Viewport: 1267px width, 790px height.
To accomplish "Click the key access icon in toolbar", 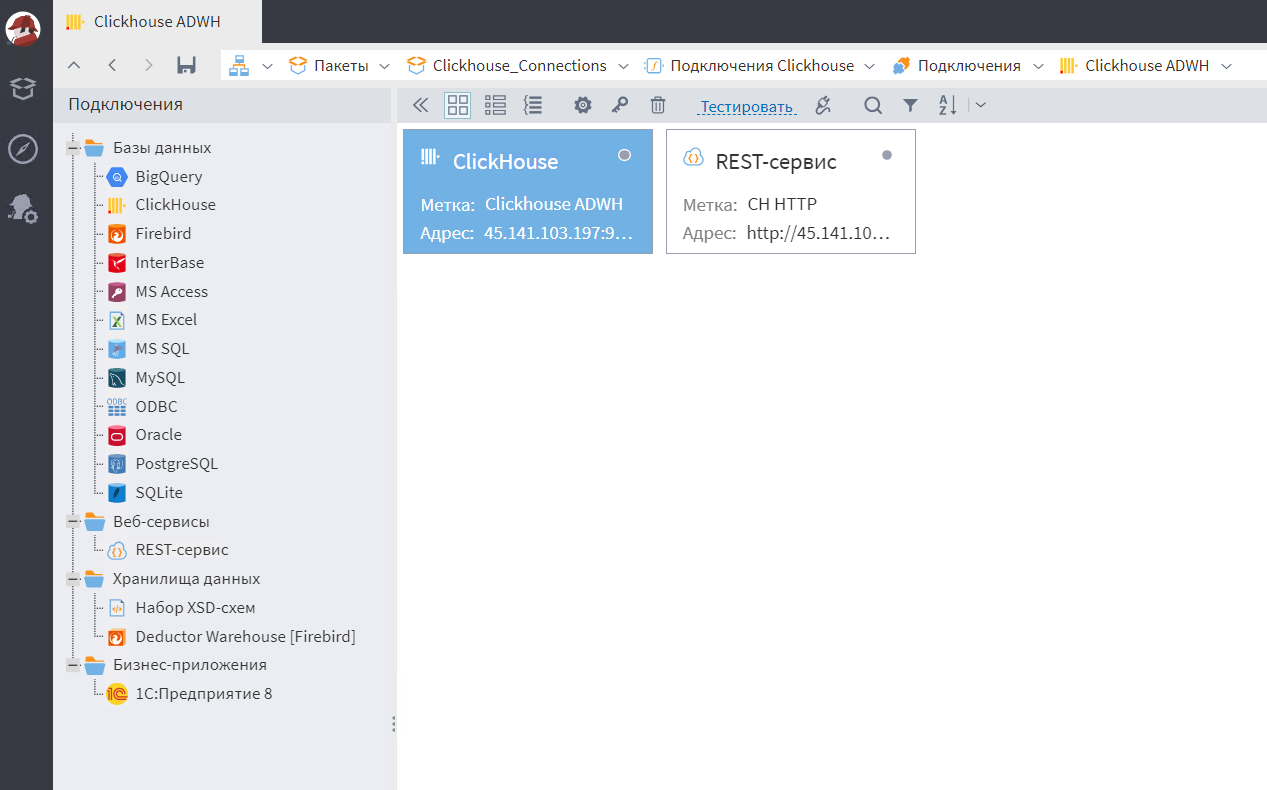I will pyautogui.click(x=620, y=105).
